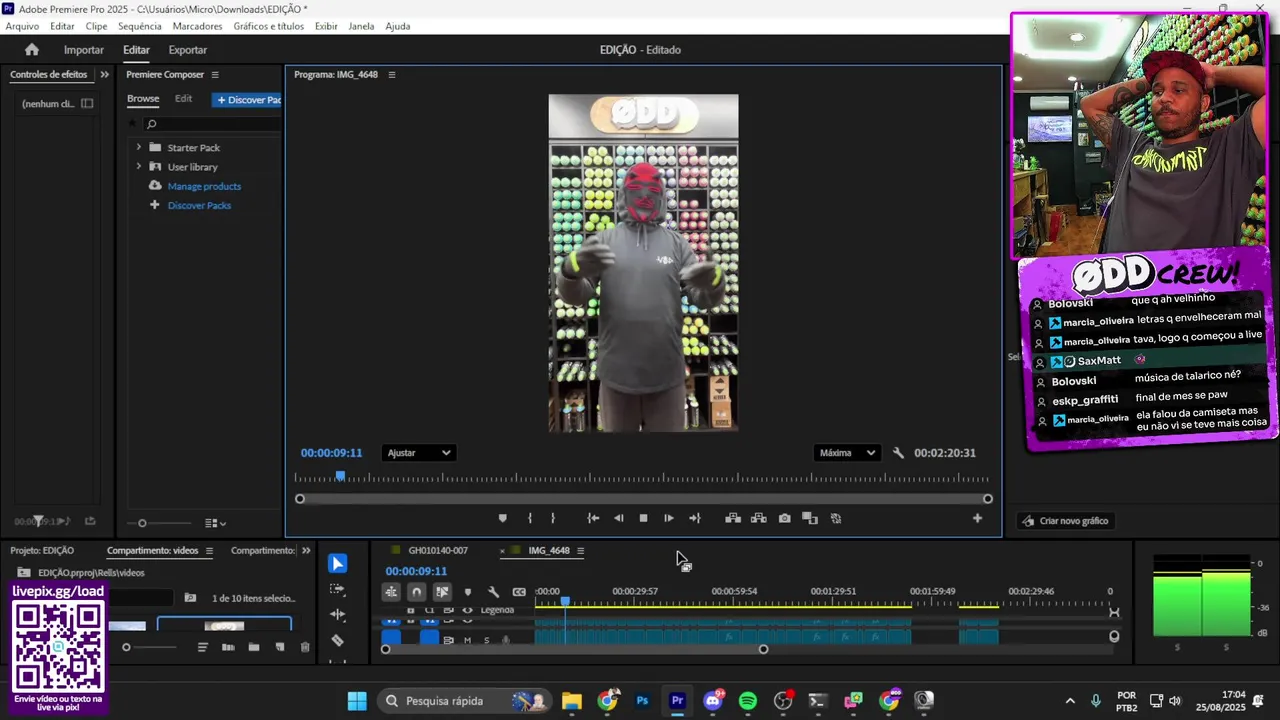
Task: Click the Lift button
Action: (x=733, y=518)
